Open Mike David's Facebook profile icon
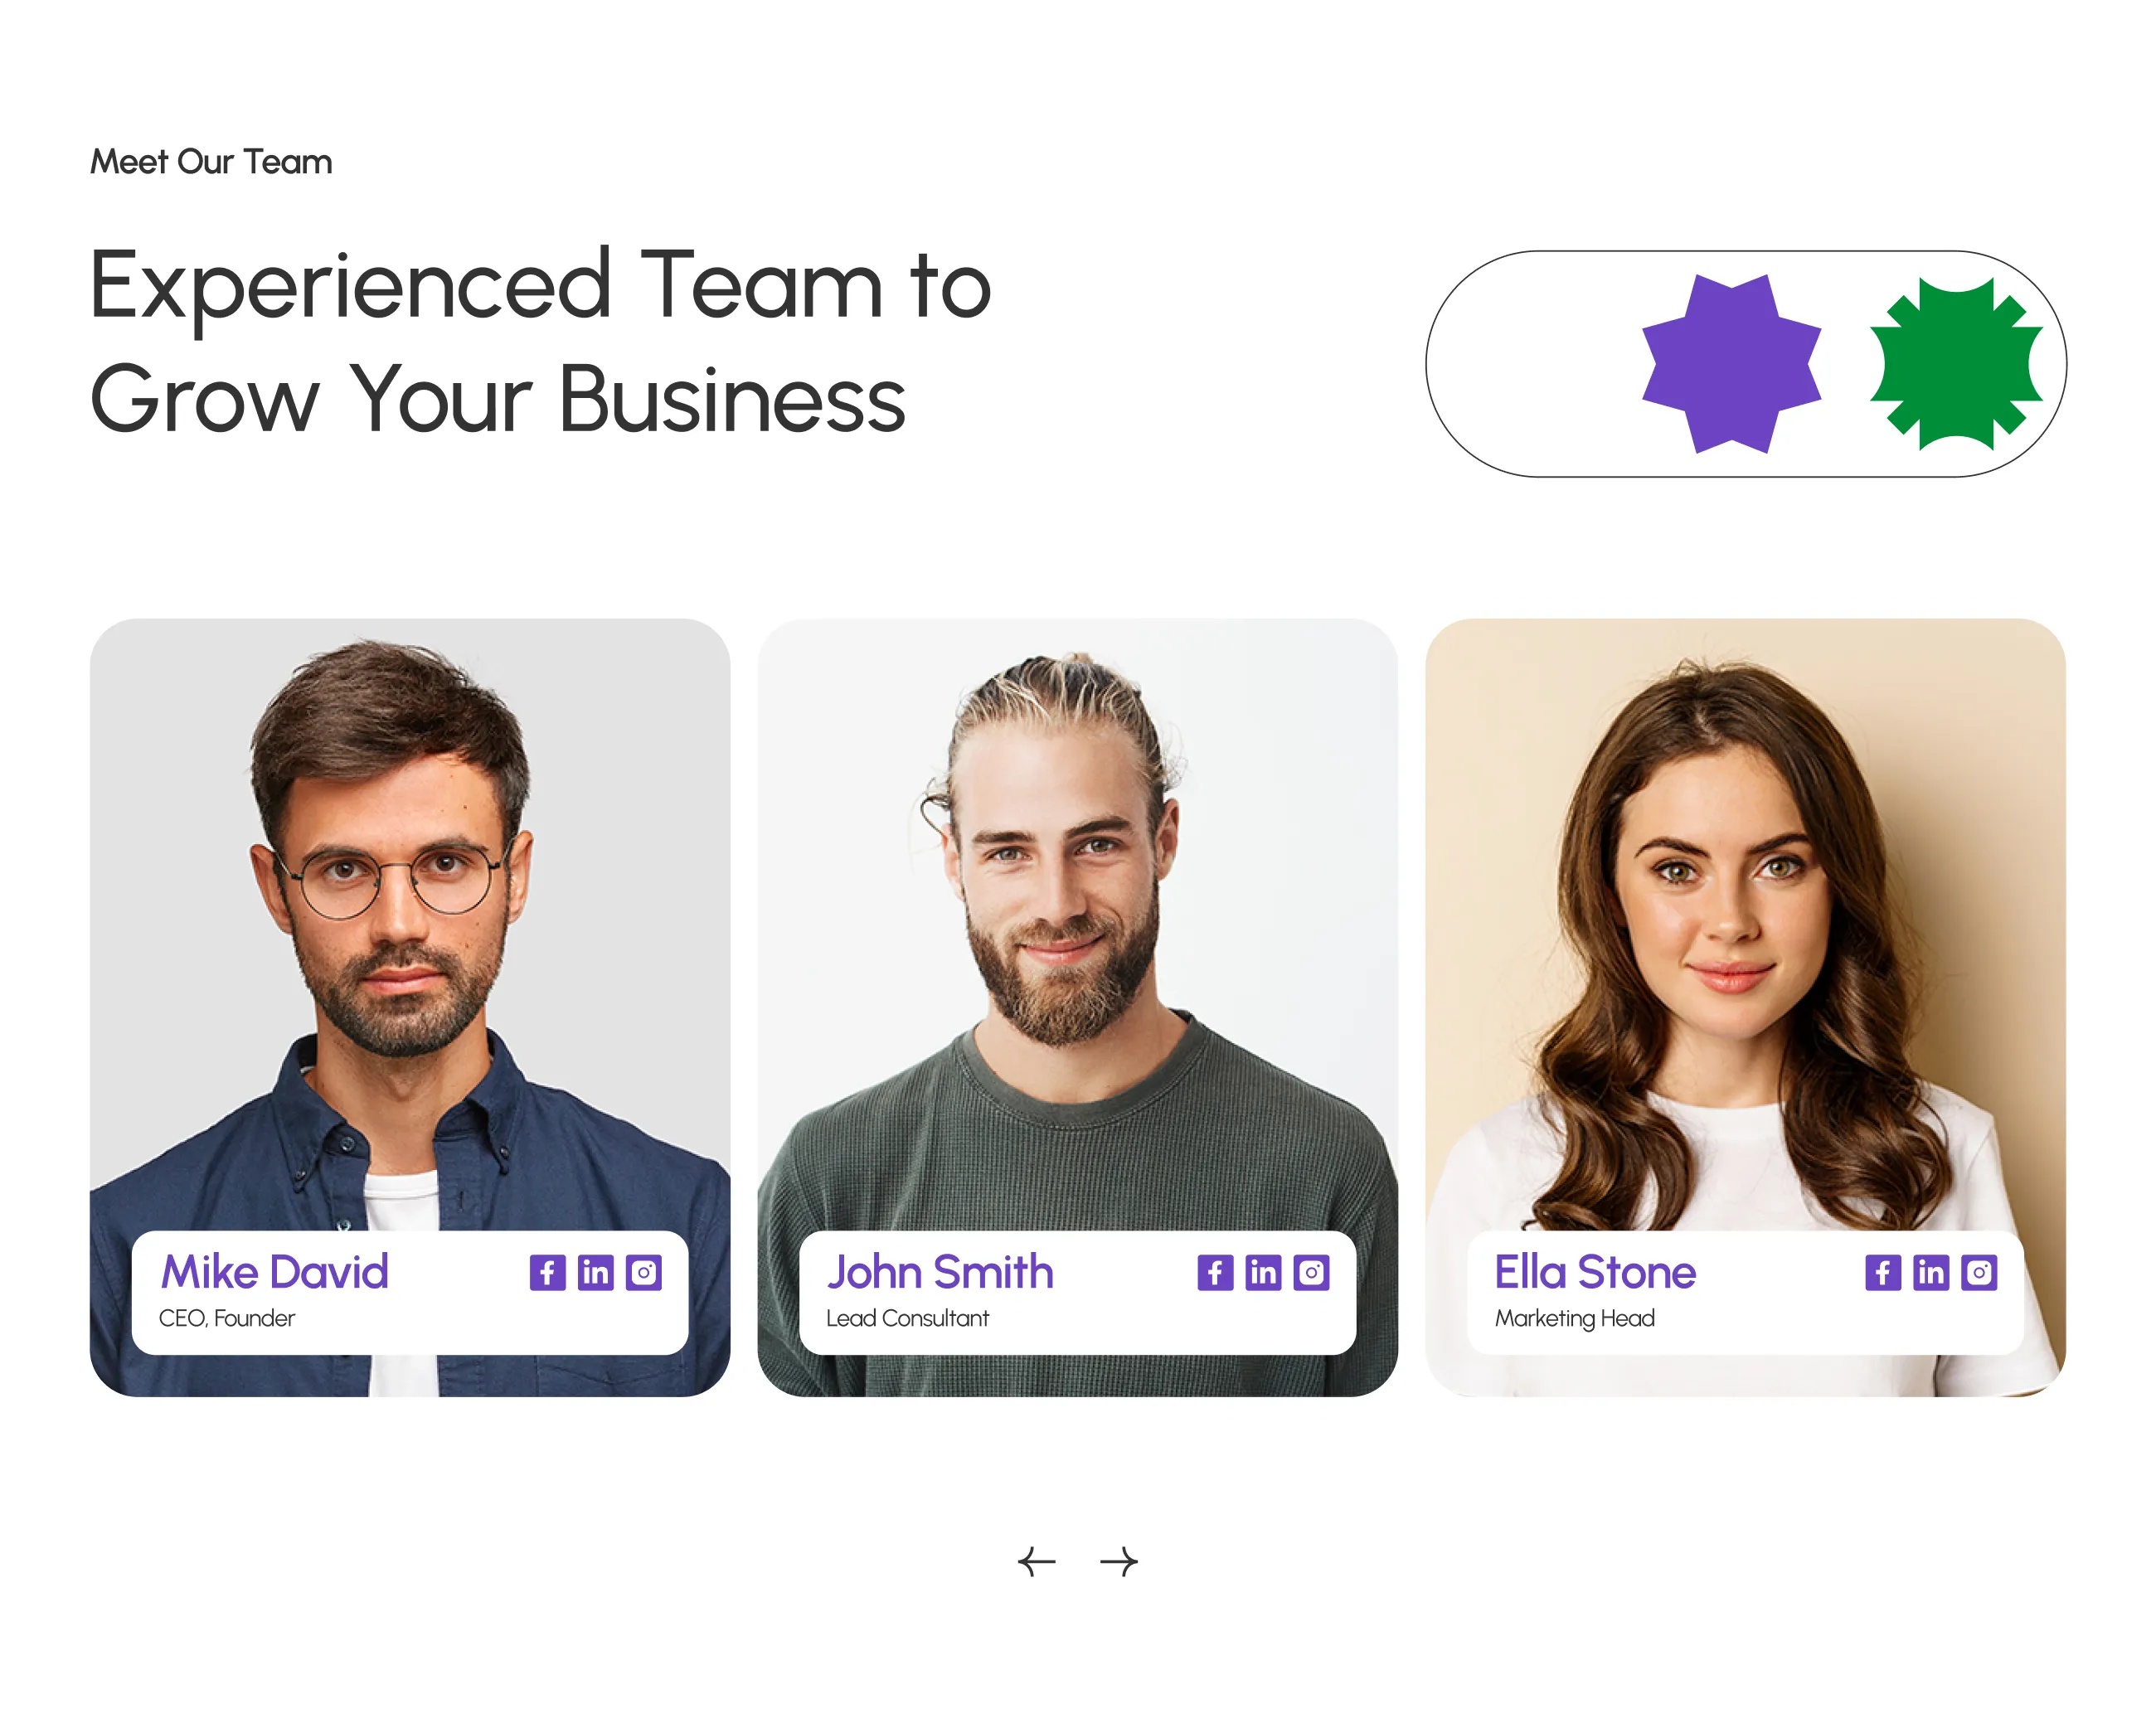This screenshot has width=2156, height=1728. 547,1273
